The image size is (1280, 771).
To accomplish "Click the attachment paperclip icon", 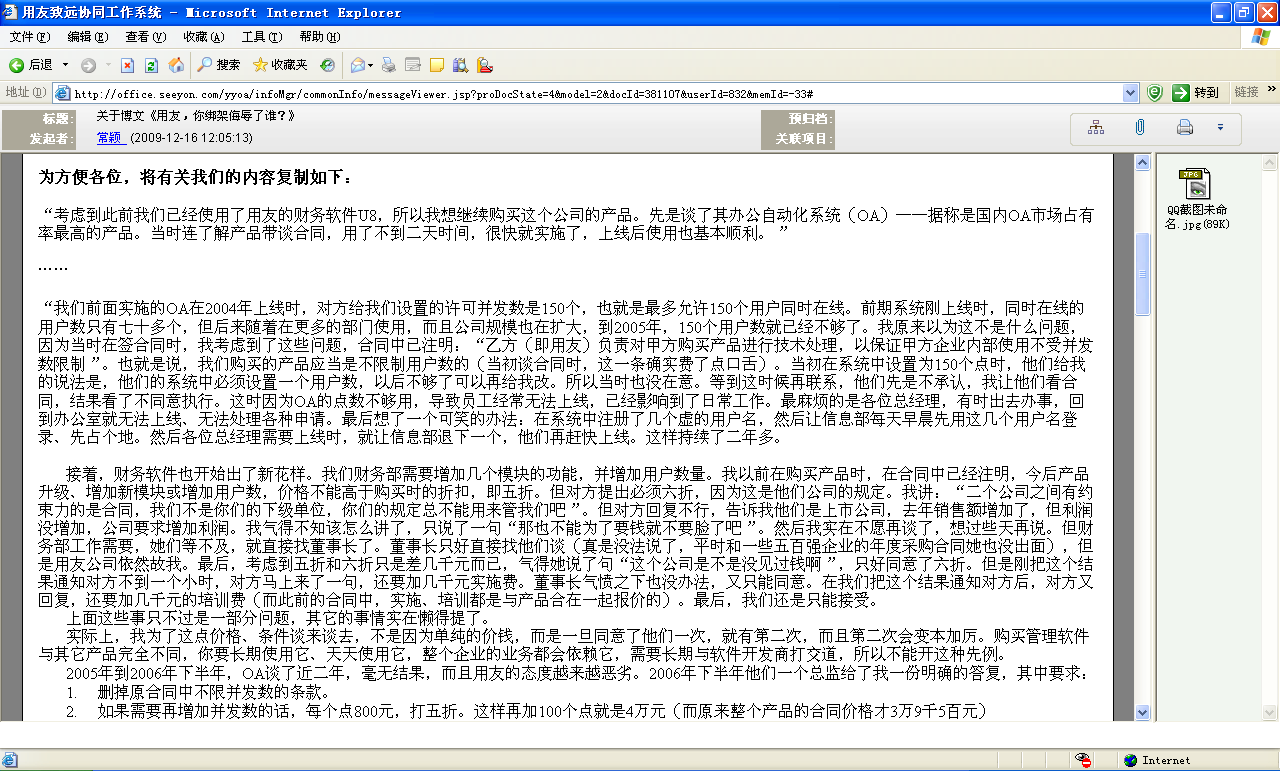I will (x=1140, y=127).
